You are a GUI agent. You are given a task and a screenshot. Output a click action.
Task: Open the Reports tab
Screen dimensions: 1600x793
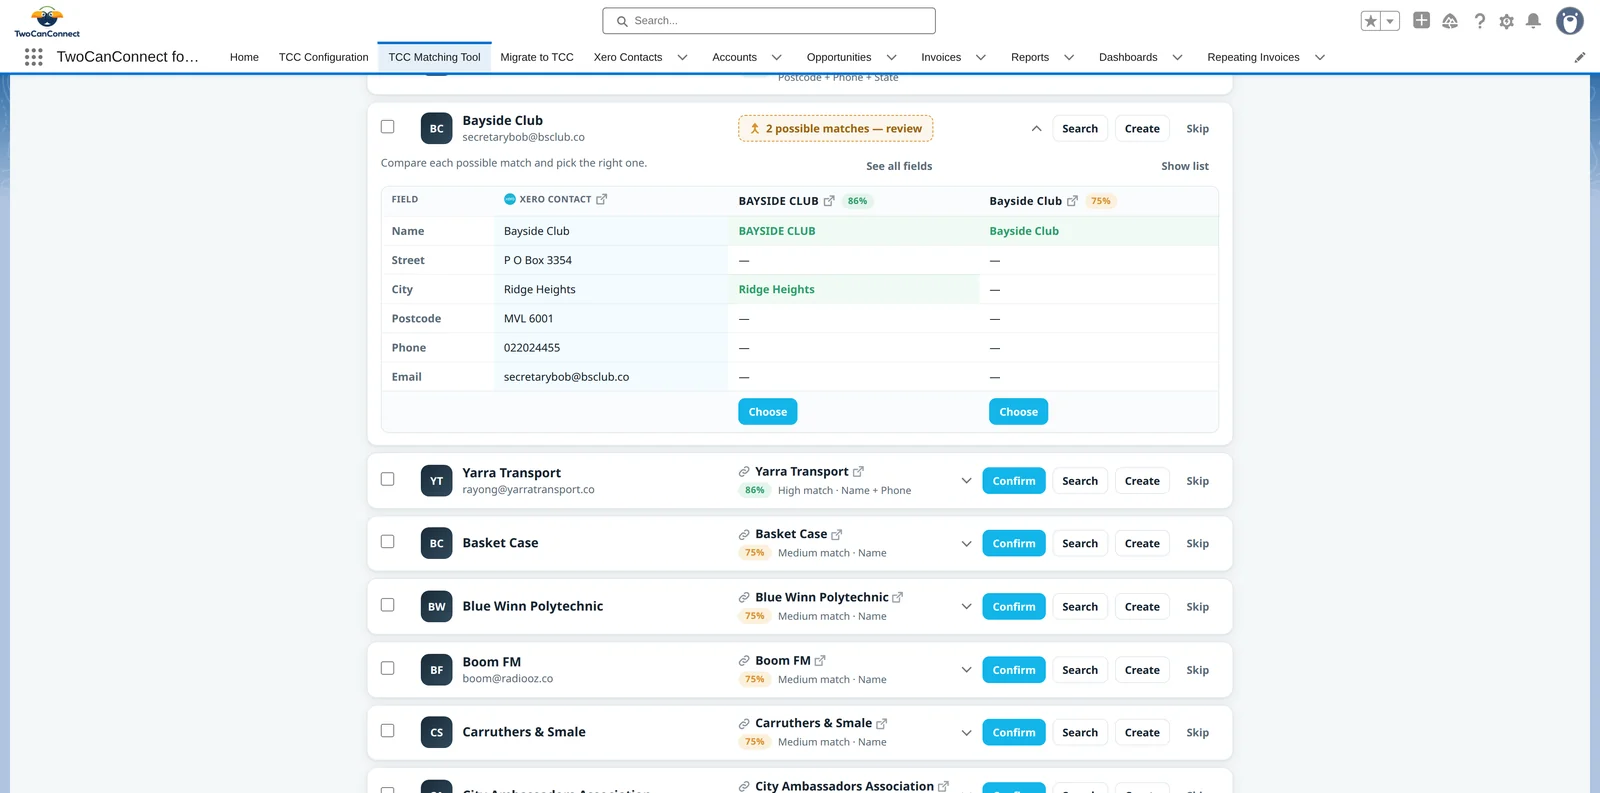tap(1030, 57)
